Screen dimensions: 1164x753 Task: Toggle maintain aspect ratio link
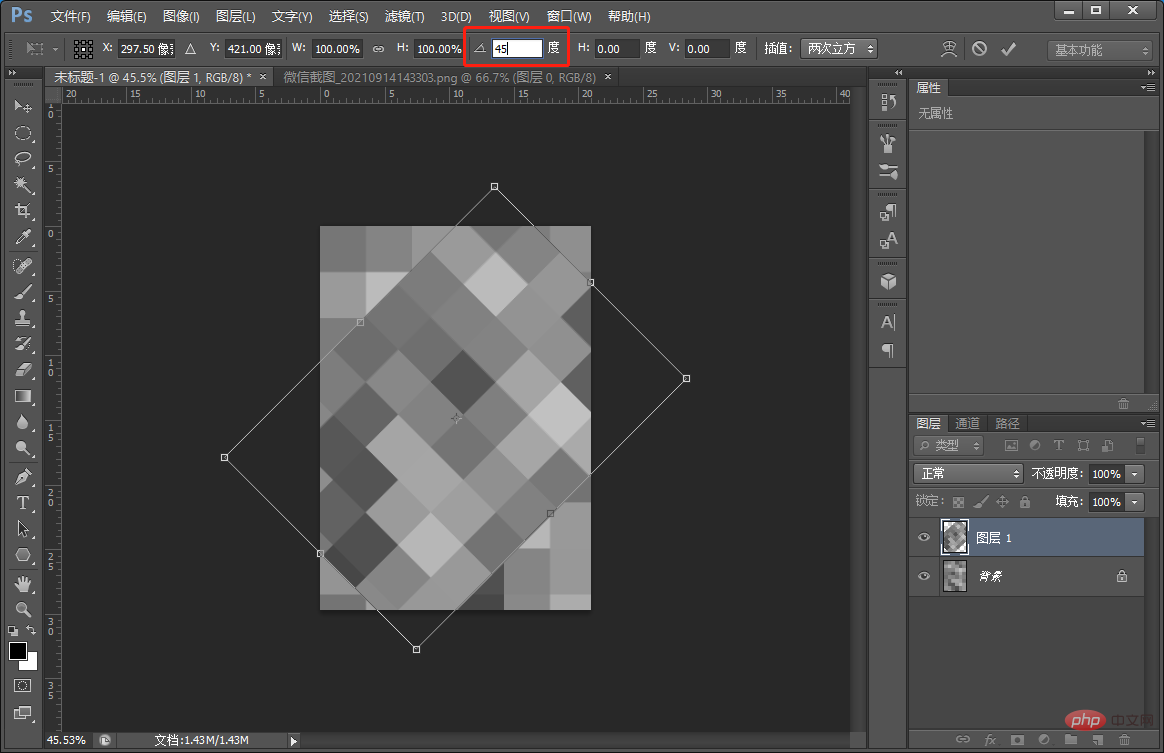[x=379, y=49]
